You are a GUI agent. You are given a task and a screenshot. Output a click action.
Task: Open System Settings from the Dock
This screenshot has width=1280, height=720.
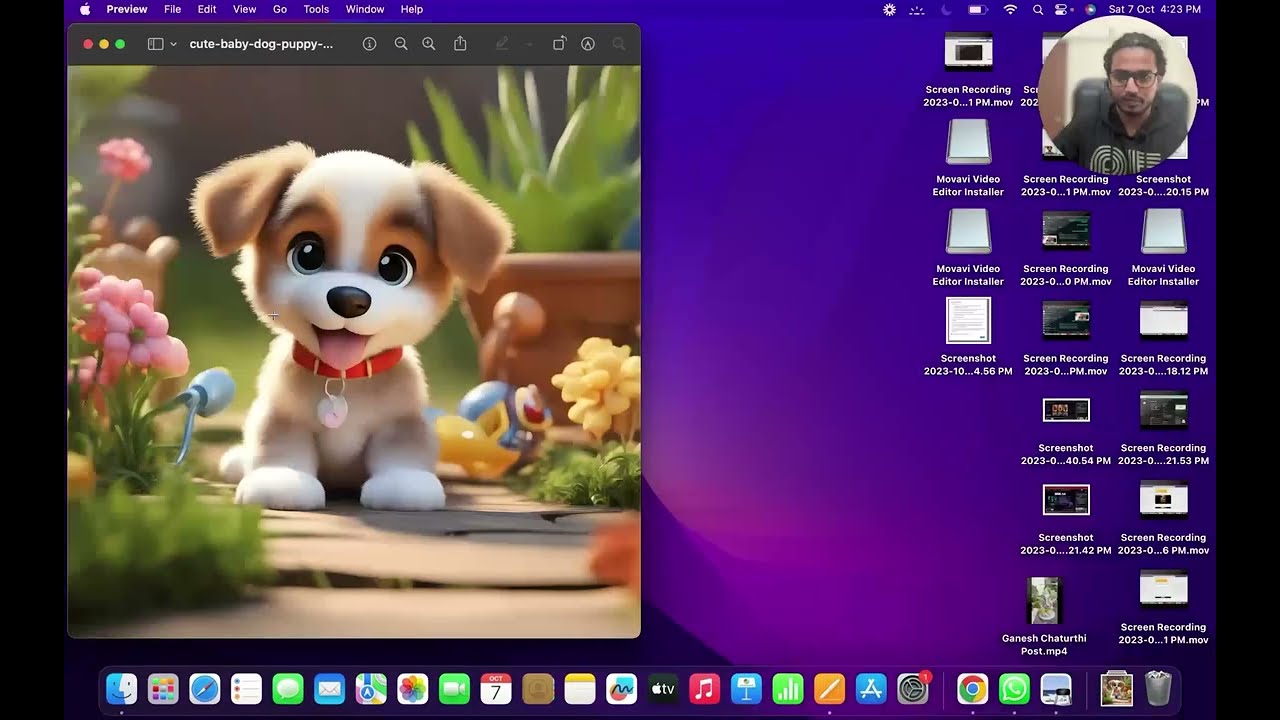coord(913,688)
